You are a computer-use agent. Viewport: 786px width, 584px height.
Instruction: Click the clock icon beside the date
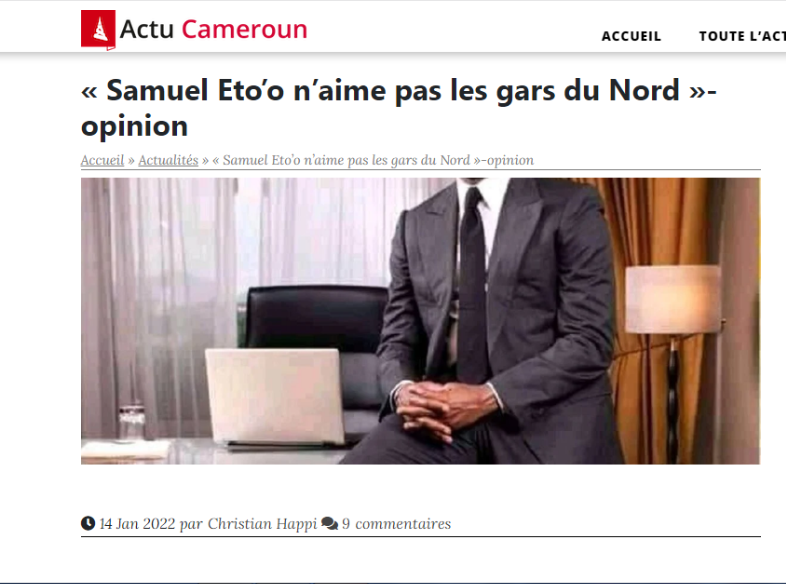(88, 523)
